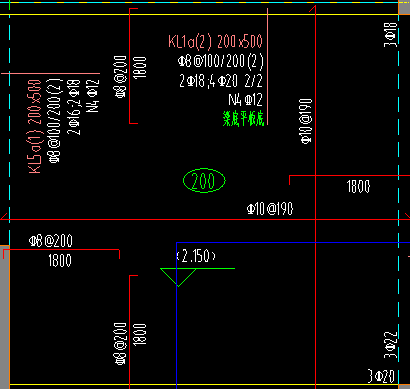The width and height of the screenshot is (410, 389).
Task: Click the 1800 dimension below Φ8@200 at left
Action: [60, 260]
